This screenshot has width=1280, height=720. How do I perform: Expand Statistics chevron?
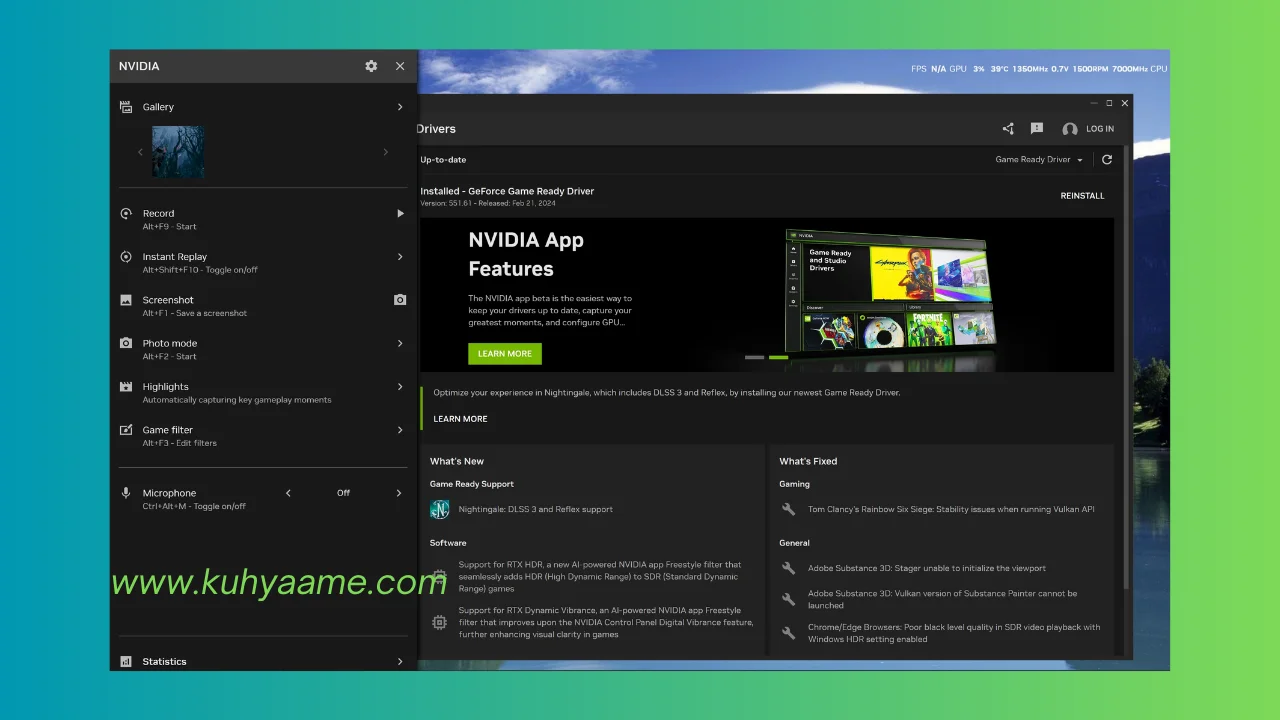pos(400,661)
